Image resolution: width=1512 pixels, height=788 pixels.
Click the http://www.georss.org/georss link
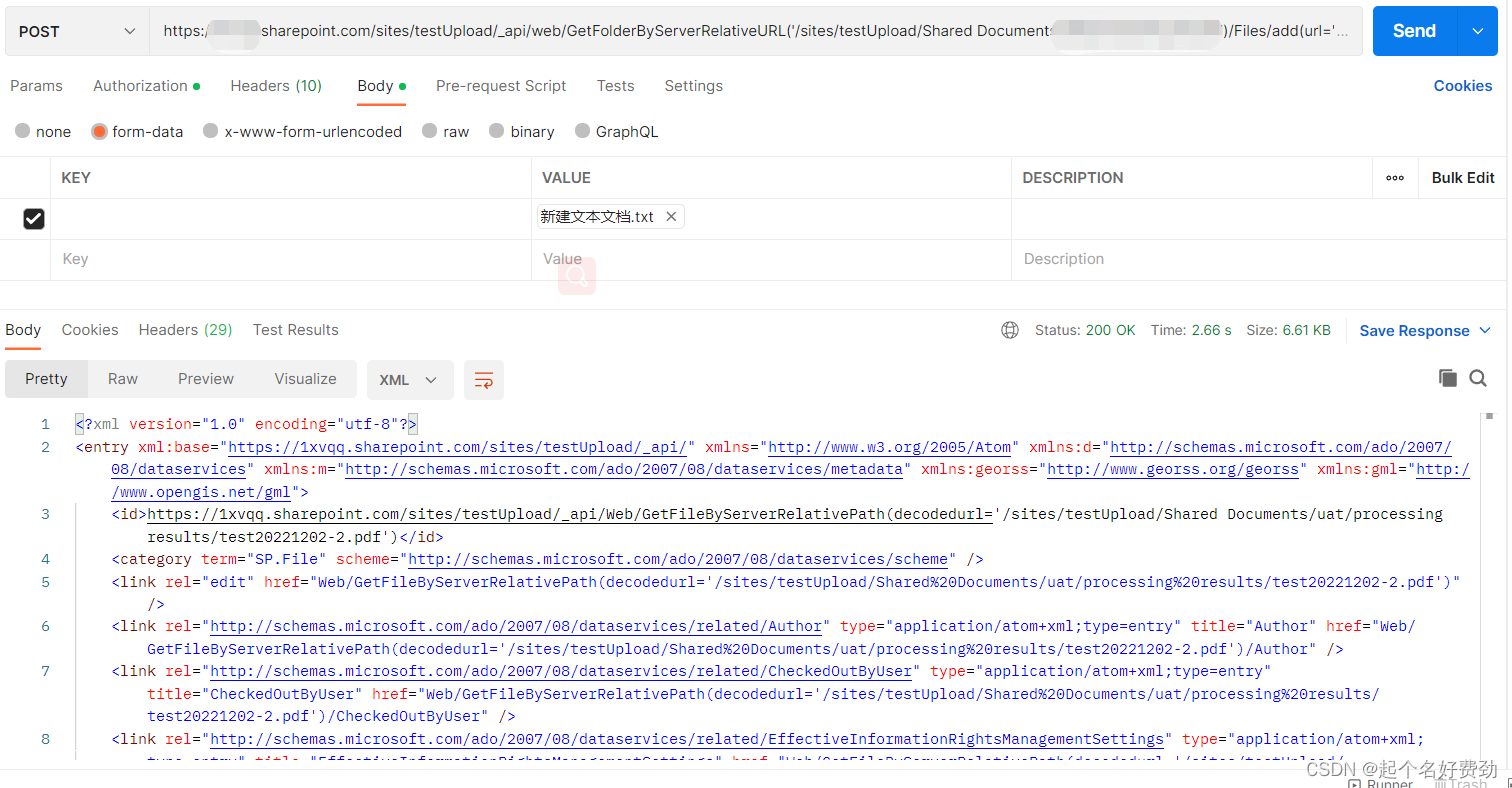point(1172,469)
